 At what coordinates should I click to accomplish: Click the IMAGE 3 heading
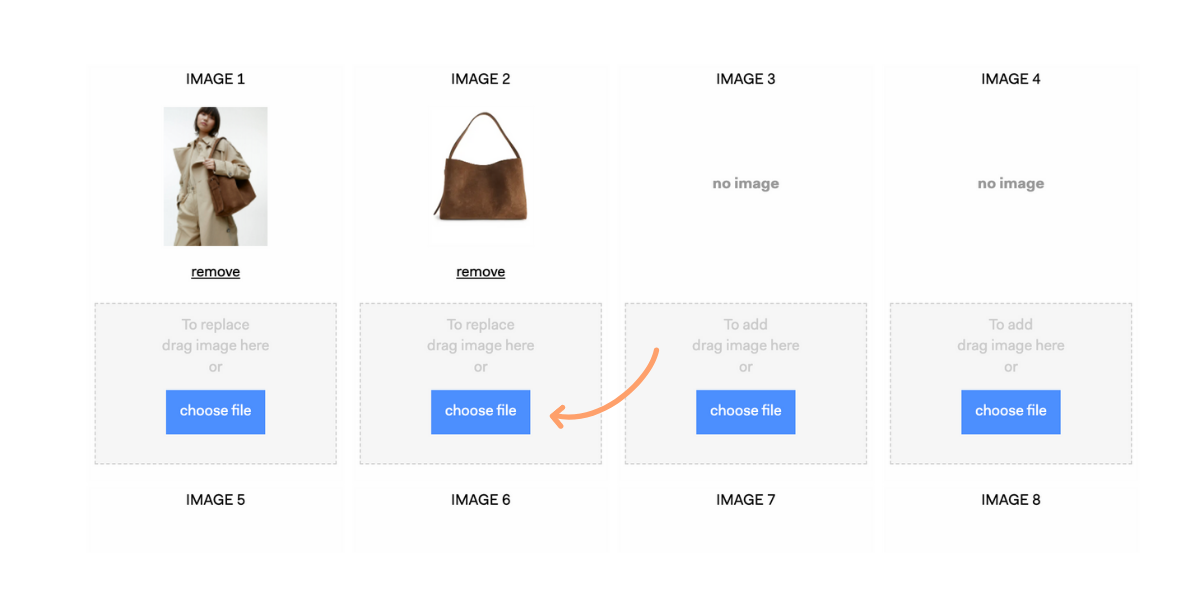tap(745, 79)
